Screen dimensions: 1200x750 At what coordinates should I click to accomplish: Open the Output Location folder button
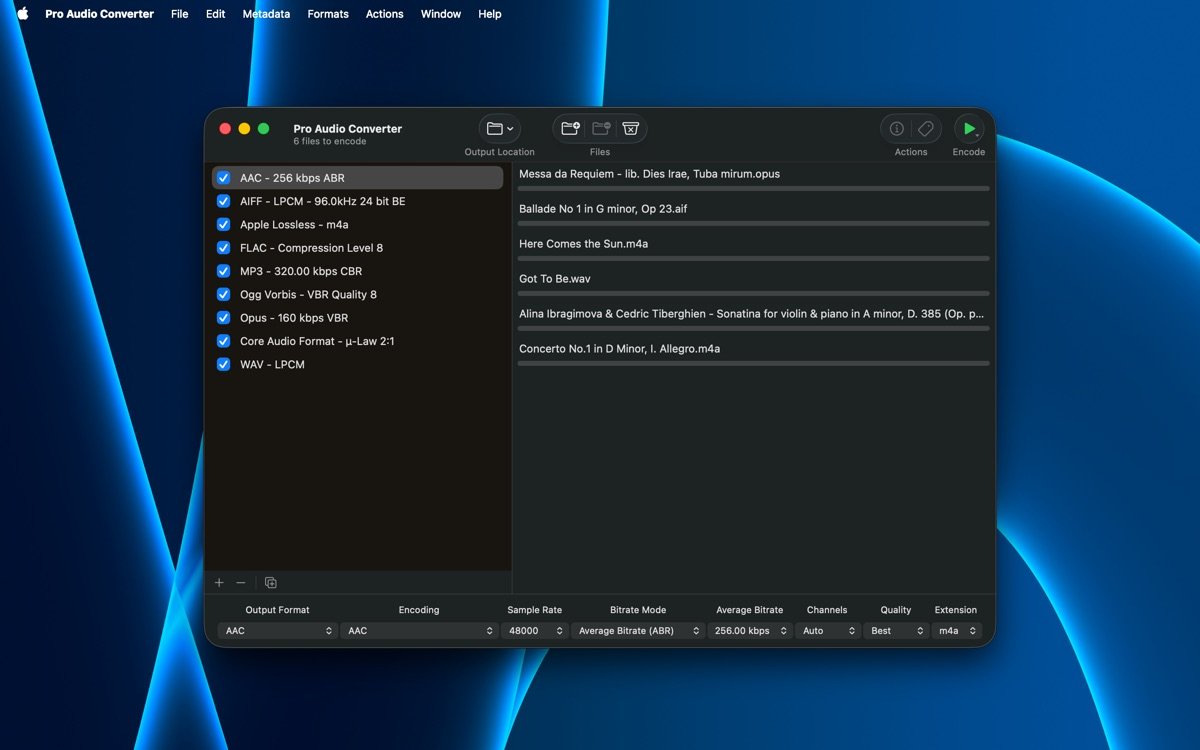[499, 129]
